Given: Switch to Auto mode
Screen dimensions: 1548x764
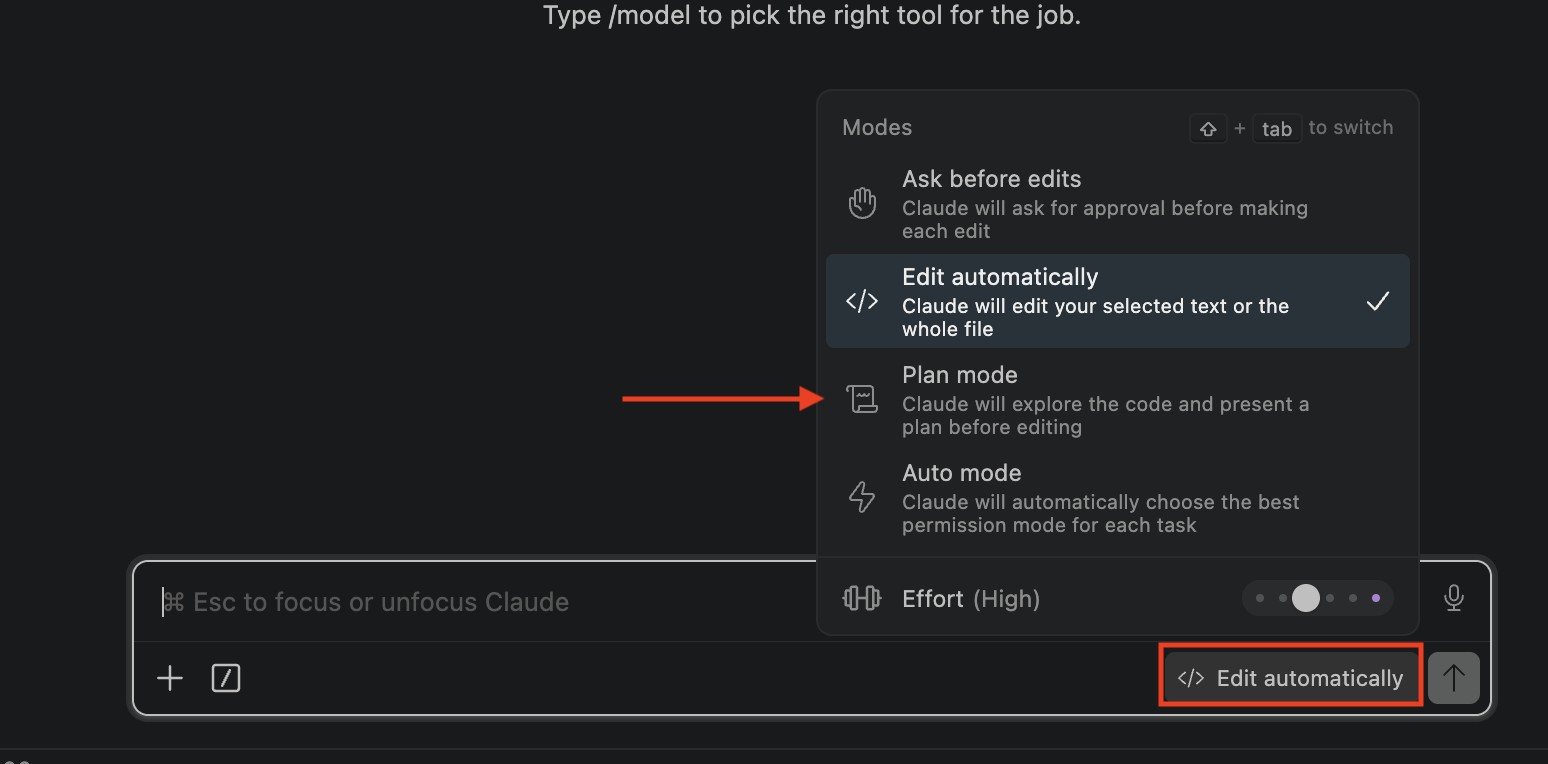Looking at the screenshot, I should 1117,498.
